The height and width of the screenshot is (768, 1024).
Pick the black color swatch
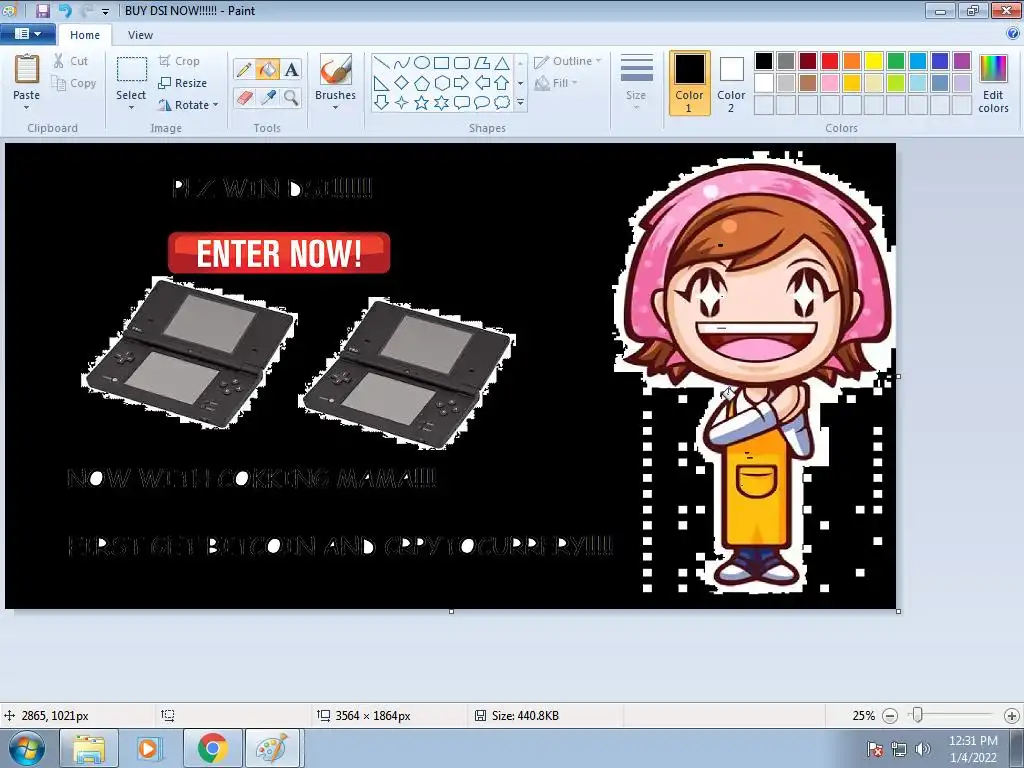point(764,61)
